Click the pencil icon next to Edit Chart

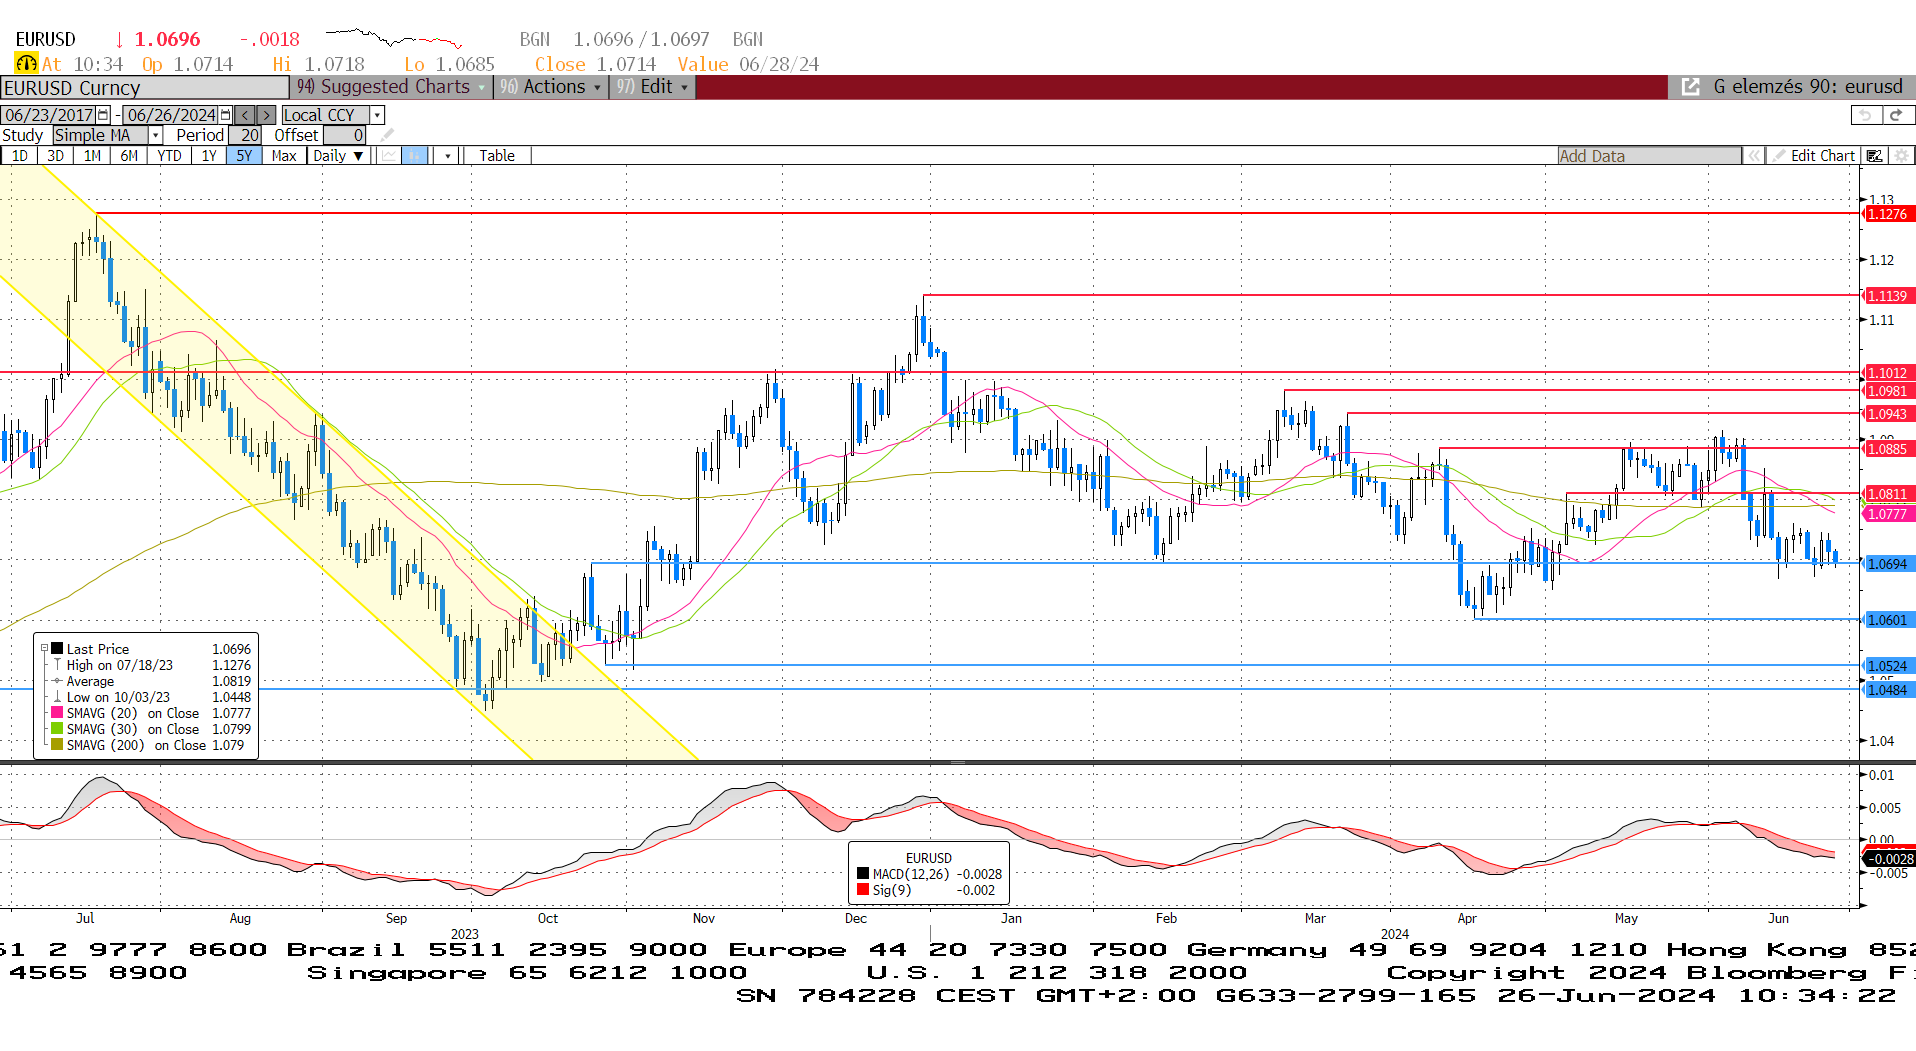click(1778, 156)
